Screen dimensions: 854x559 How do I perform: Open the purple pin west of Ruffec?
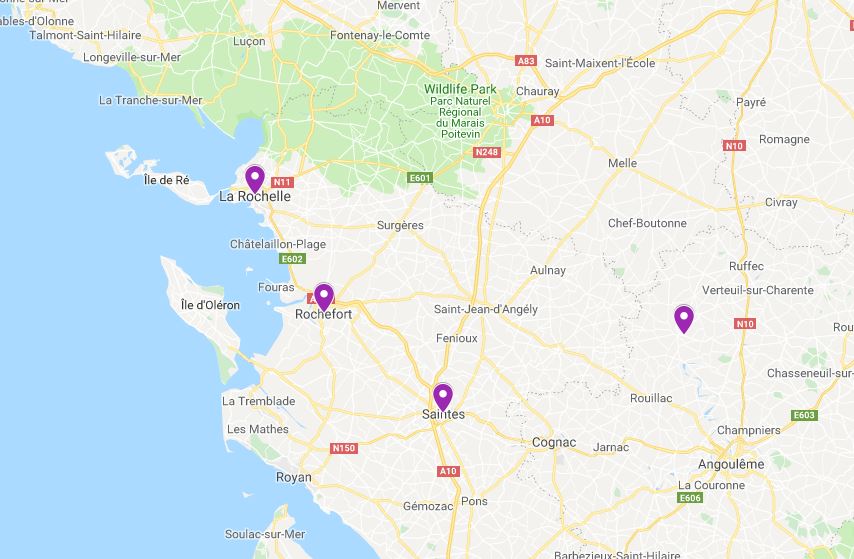[x=684, y=319]
